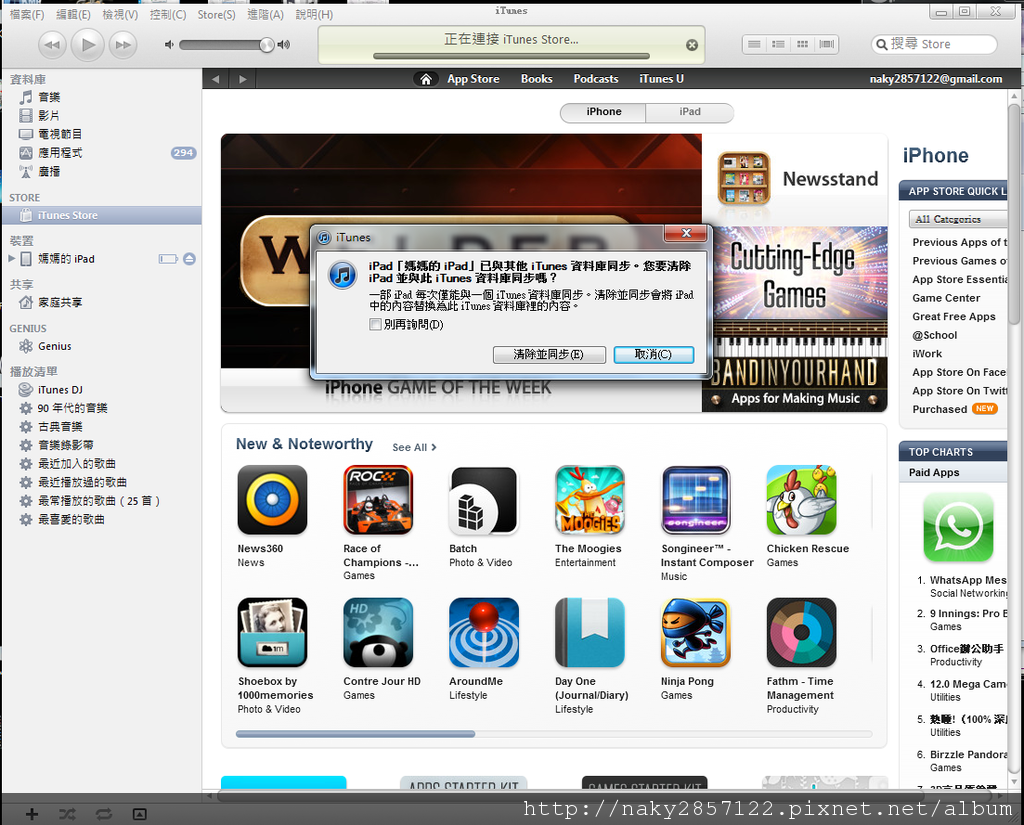Viewport: 1024px width, 825px height.
Task: Go forward in the store navigation
Action: pos(242,79)
